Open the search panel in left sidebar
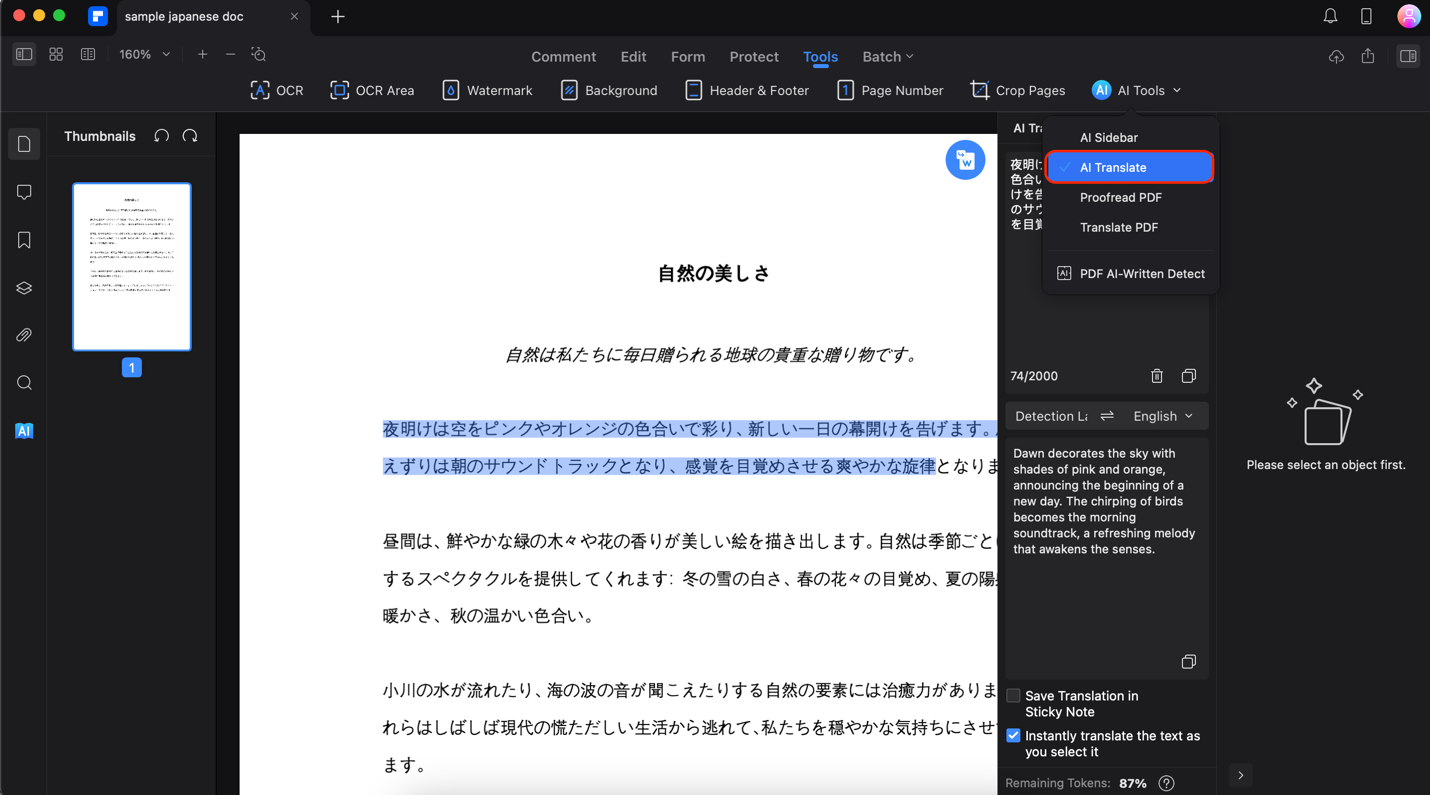Image resolution: width=1430 pixels, height=795 pixels. click(24, 383)
